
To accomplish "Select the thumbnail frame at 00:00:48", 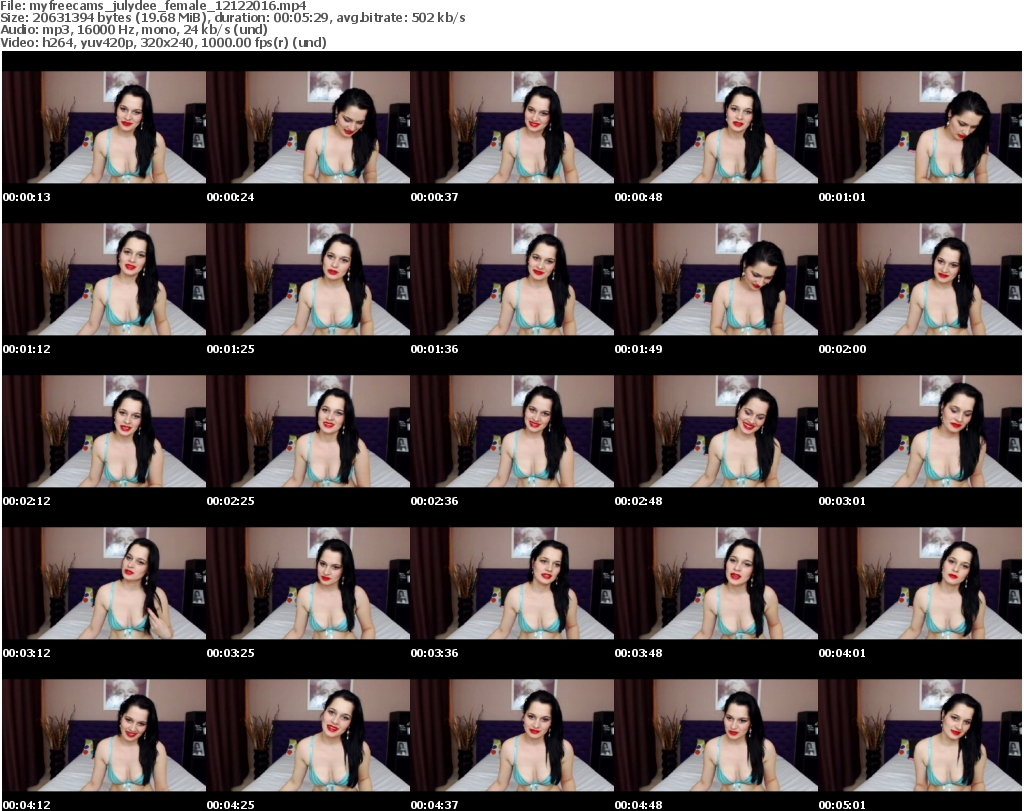I will coord(716,127).
